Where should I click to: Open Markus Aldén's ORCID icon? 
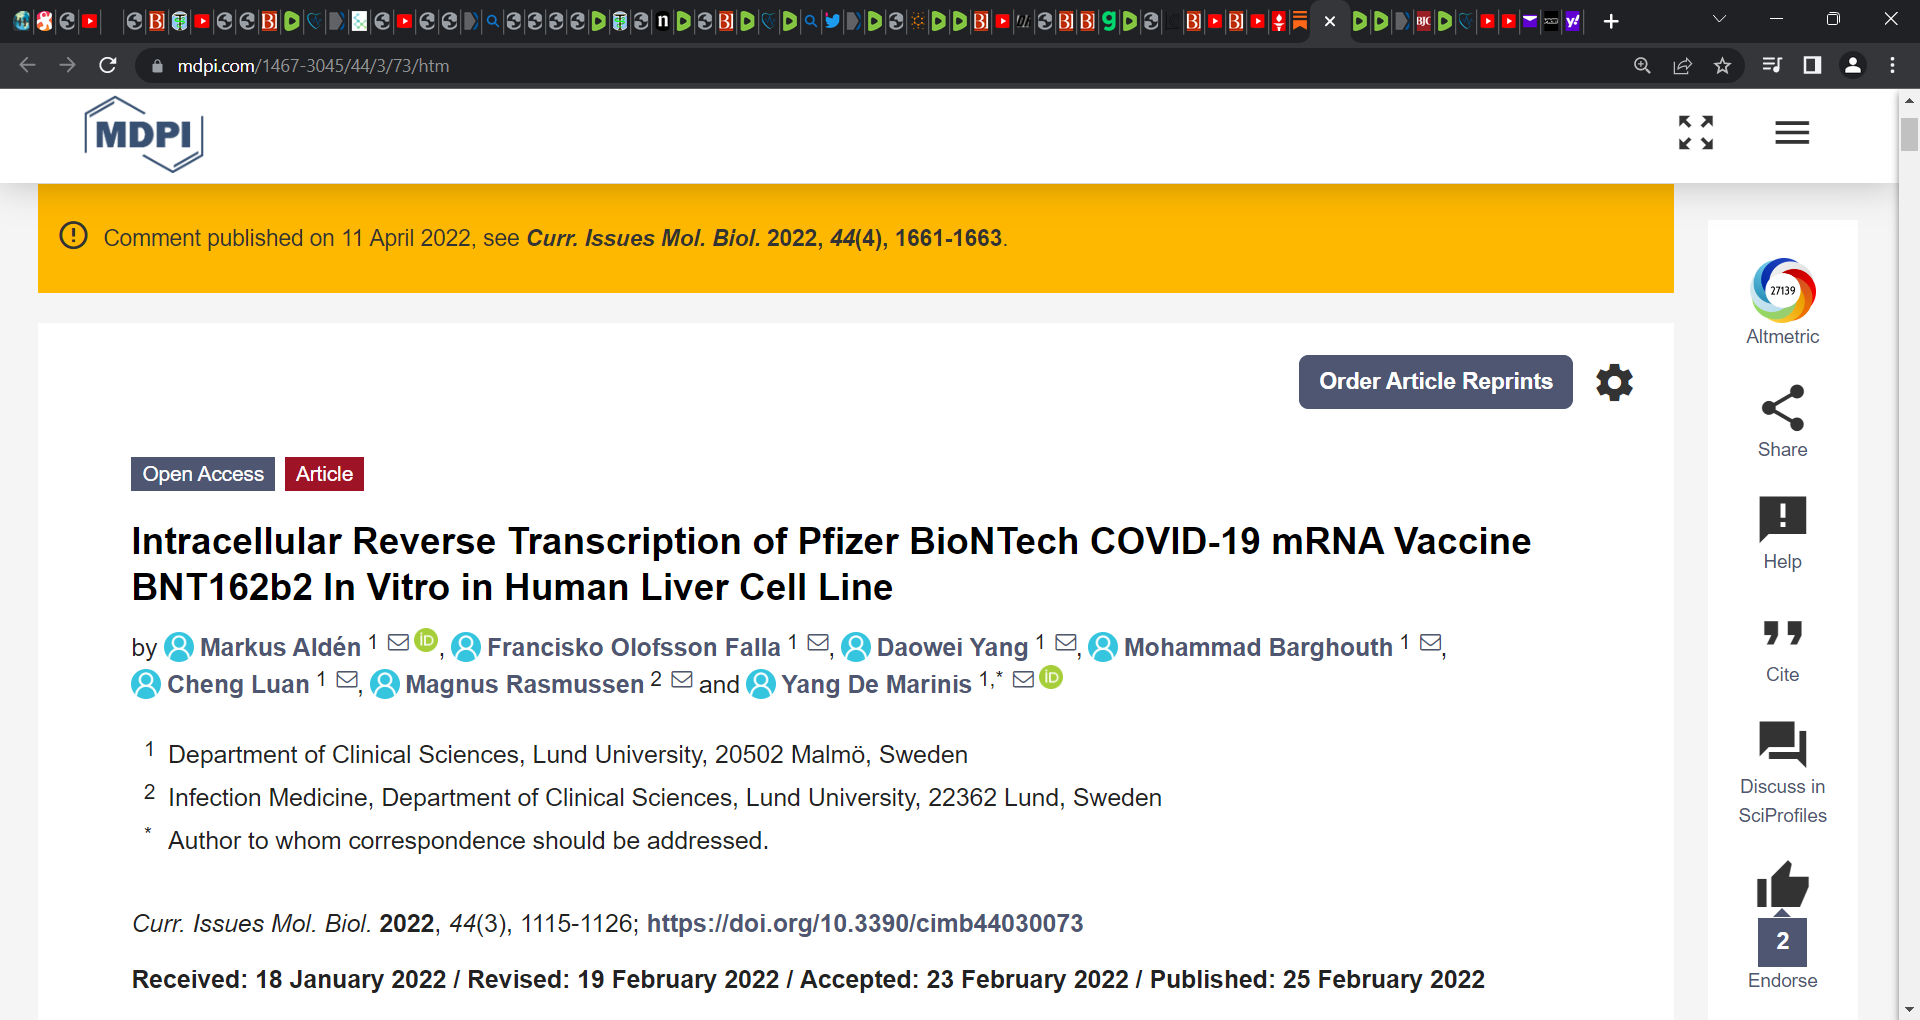(426, 640)
